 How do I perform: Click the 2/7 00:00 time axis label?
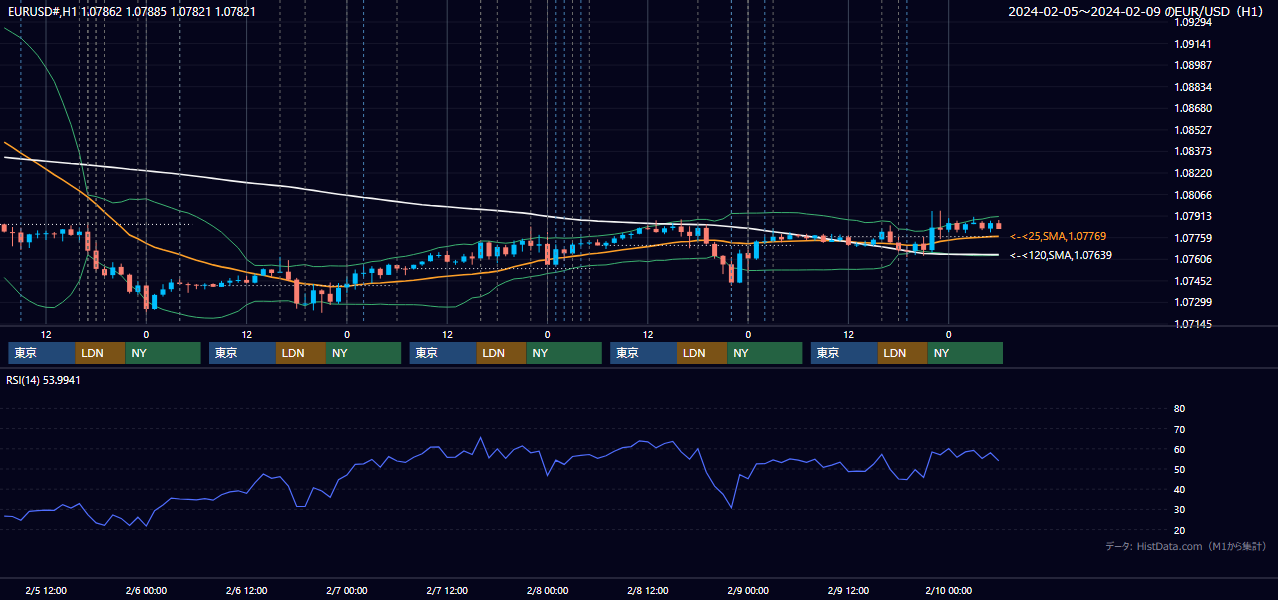347,590
